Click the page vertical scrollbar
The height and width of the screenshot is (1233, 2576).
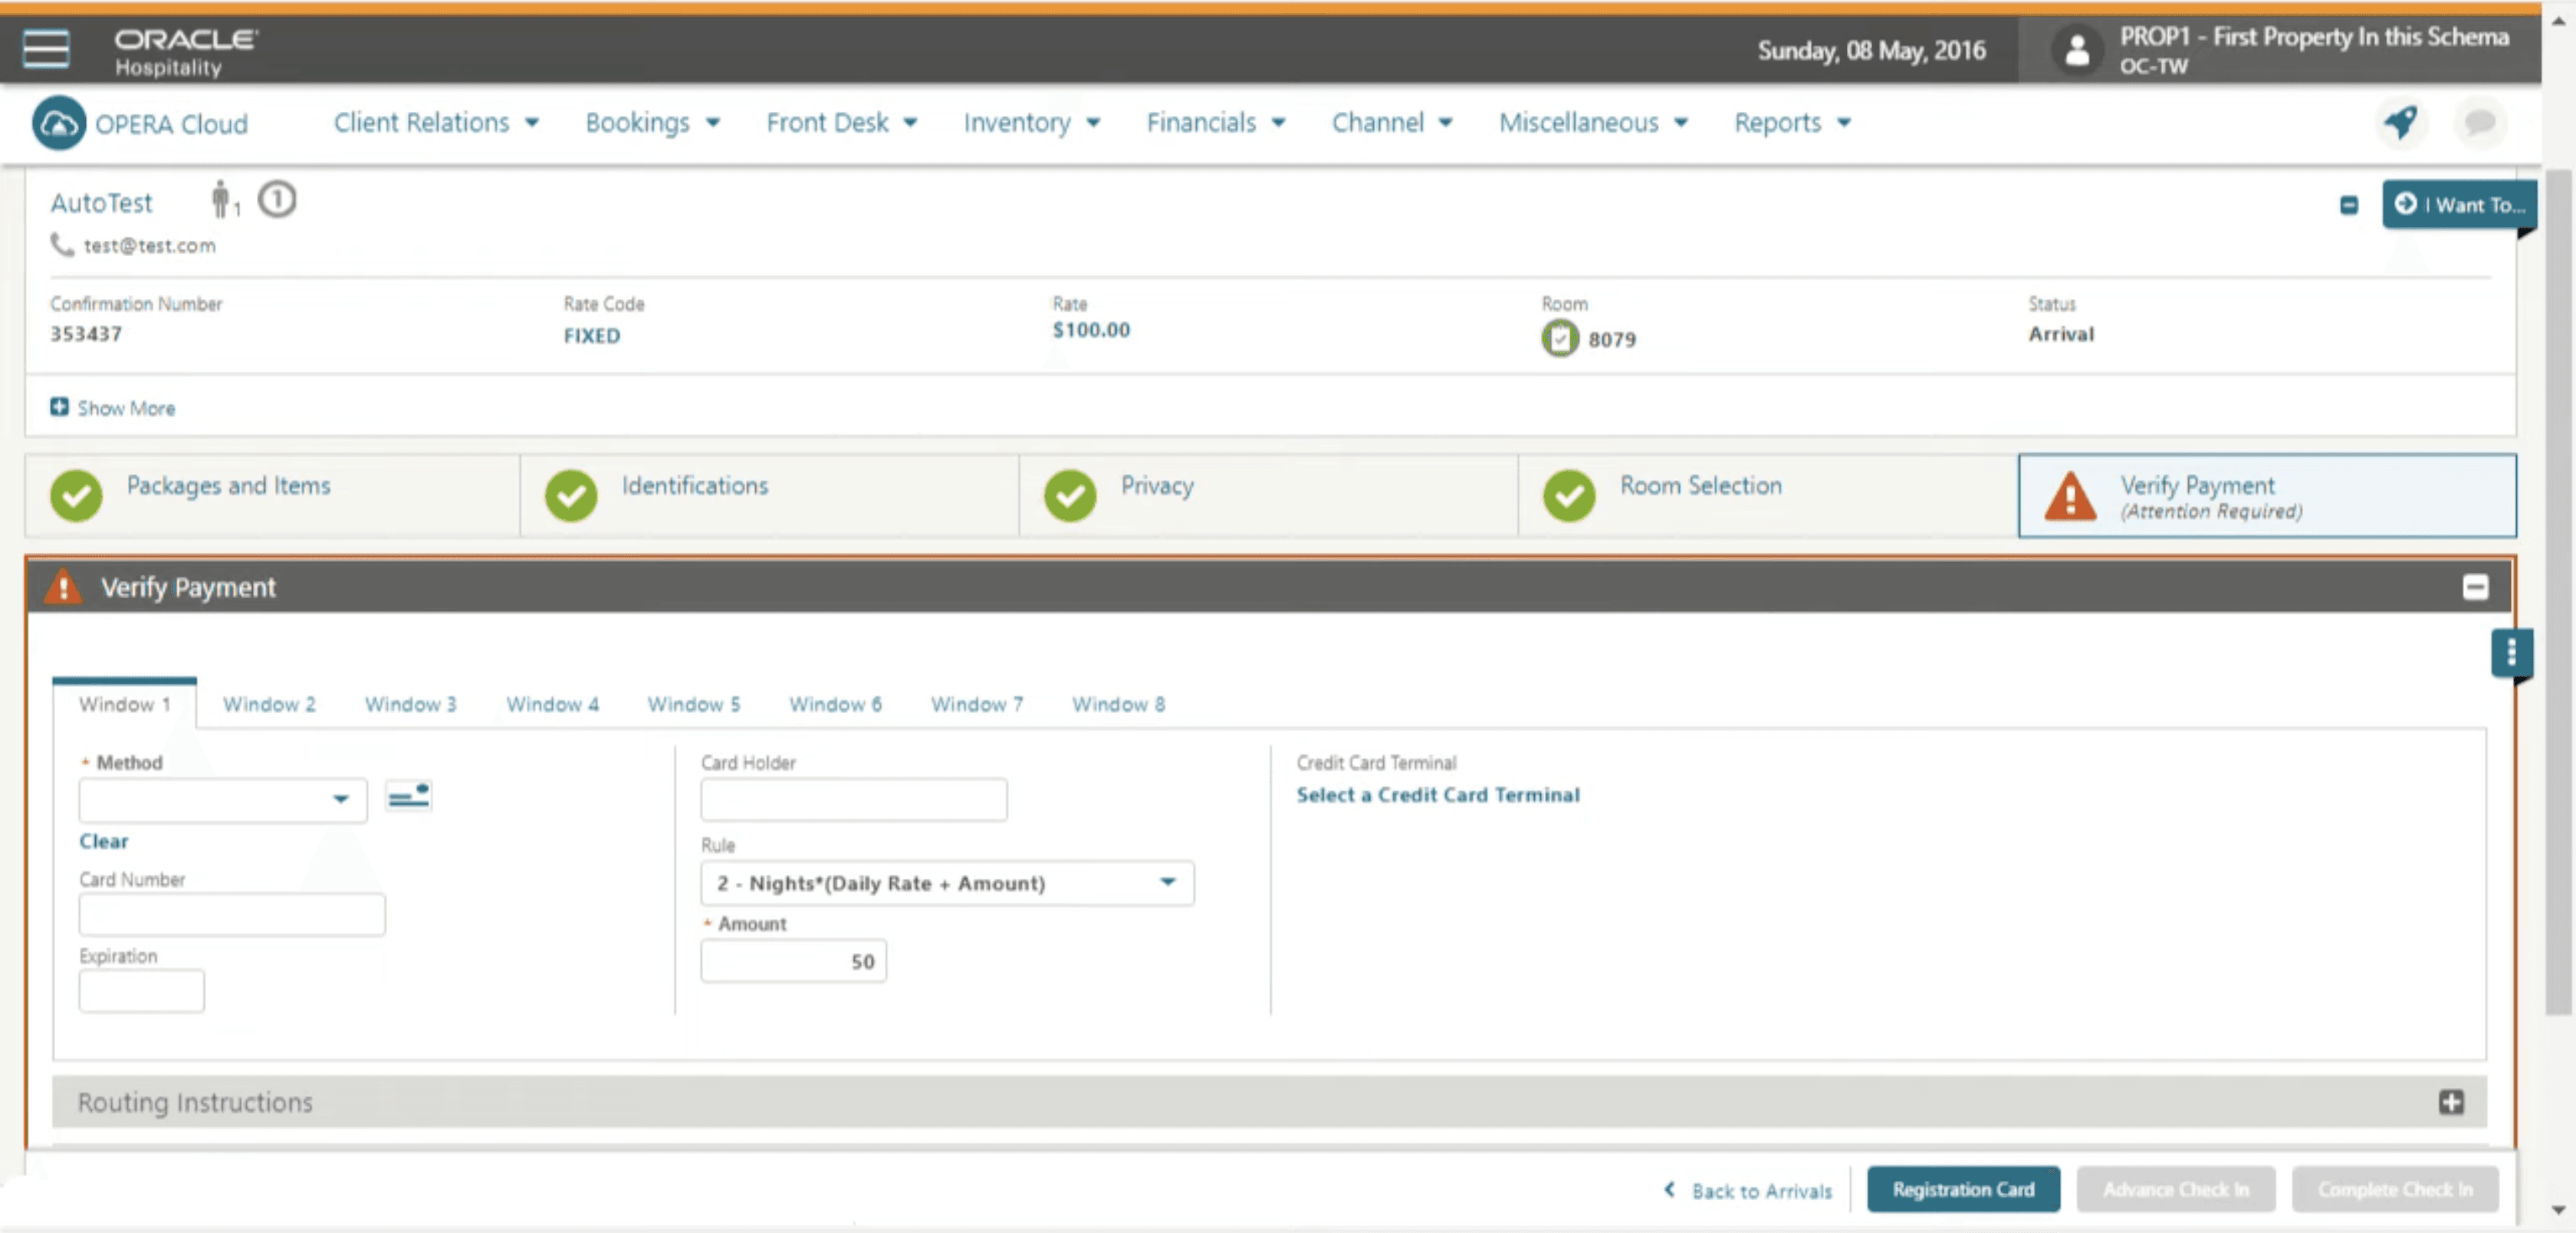pos(2558,600)
